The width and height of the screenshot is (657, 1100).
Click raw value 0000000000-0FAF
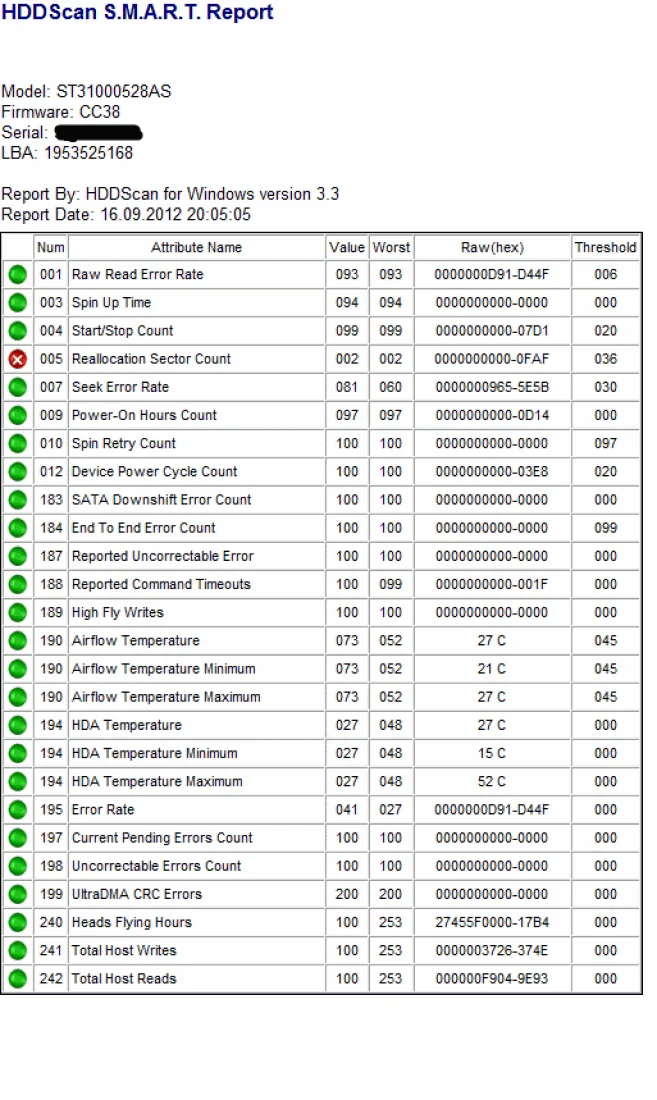coord(492,358)
